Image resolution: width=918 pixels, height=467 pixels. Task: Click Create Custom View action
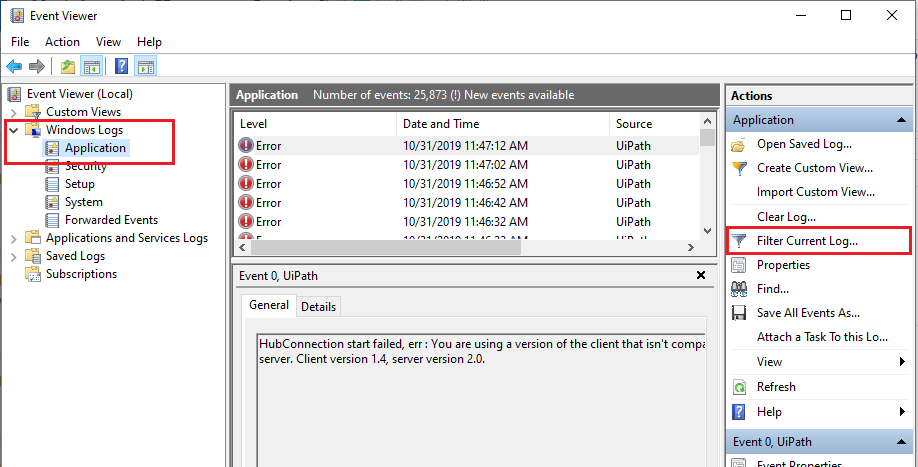pyautogui.click(x=814, y=168)
